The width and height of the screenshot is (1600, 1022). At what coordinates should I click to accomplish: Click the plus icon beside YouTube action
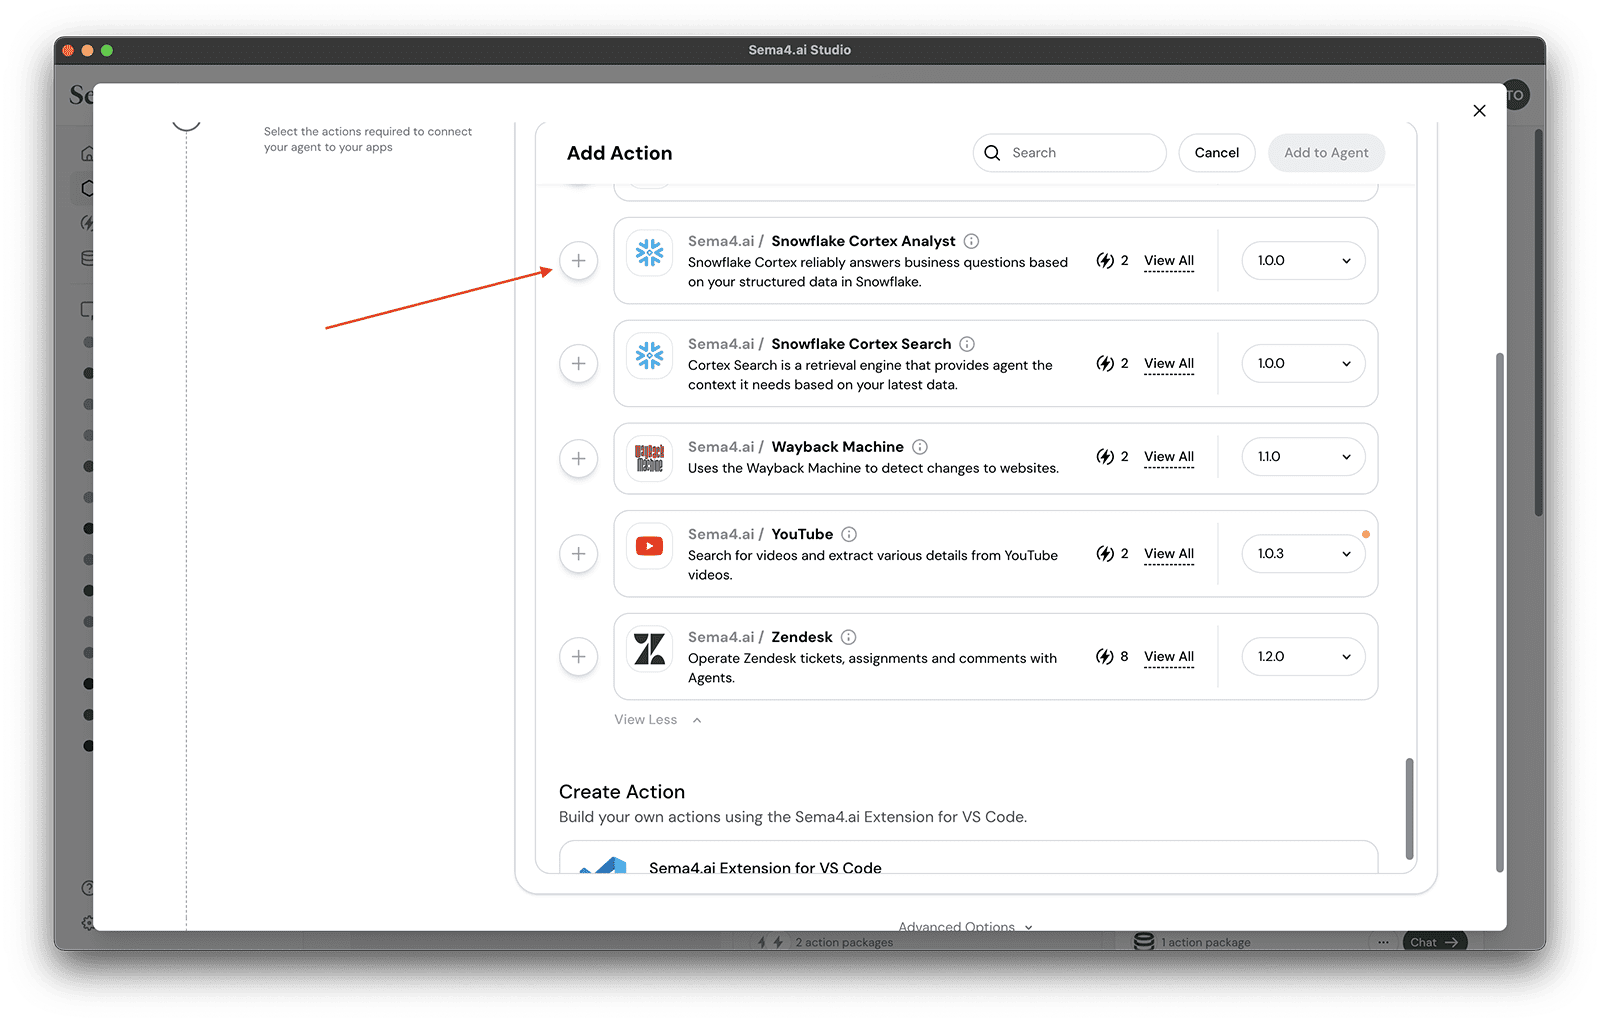pyautogui.click(x=578, y=554)
